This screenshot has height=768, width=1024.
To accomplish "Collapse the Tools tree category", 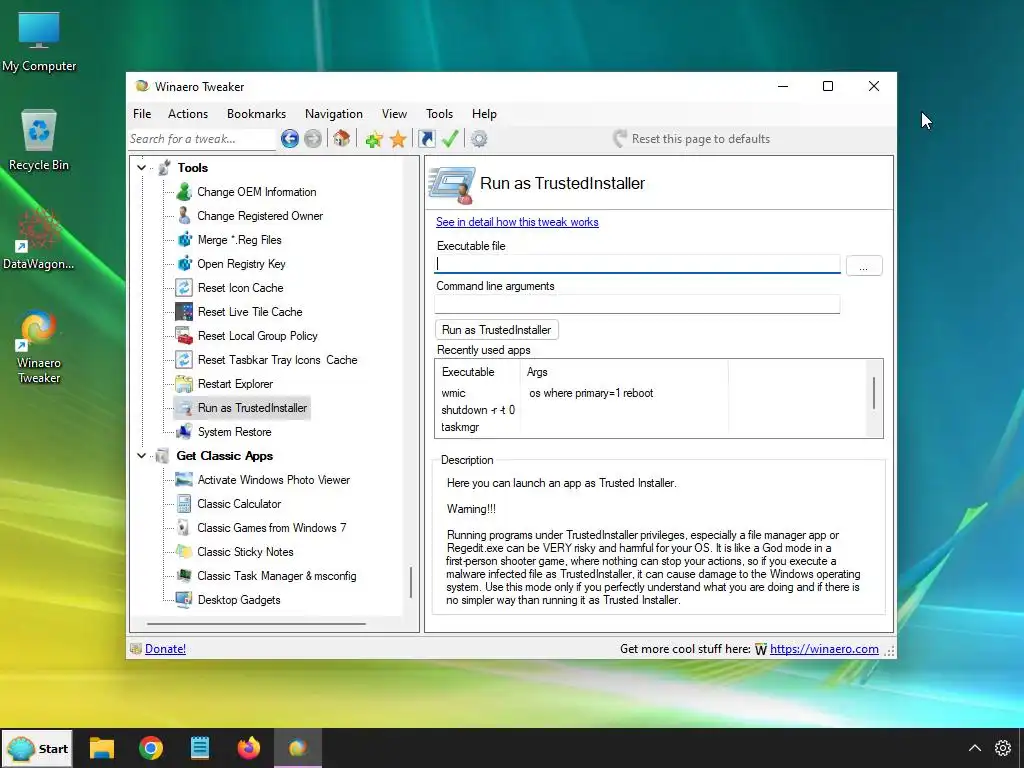I will (141, 168).
